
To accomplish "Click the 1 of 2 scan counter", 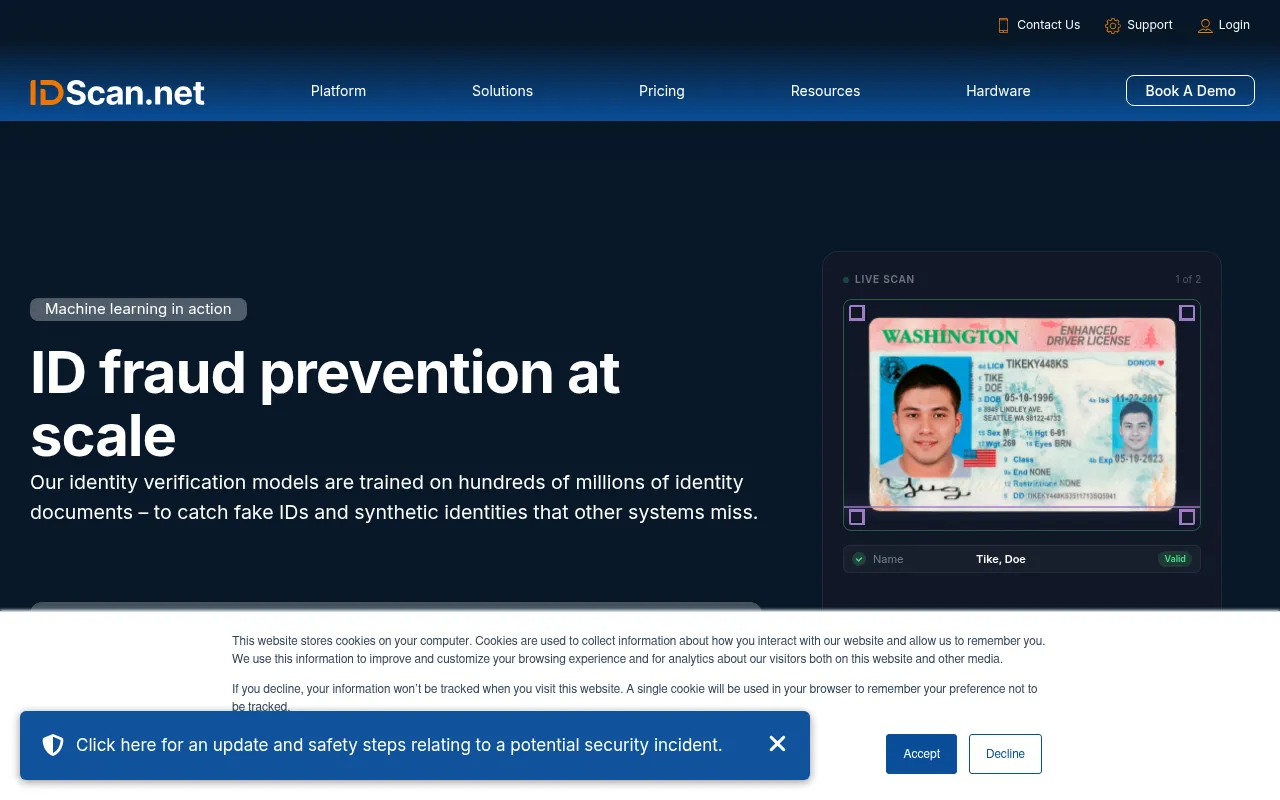I will [1188, 279].
